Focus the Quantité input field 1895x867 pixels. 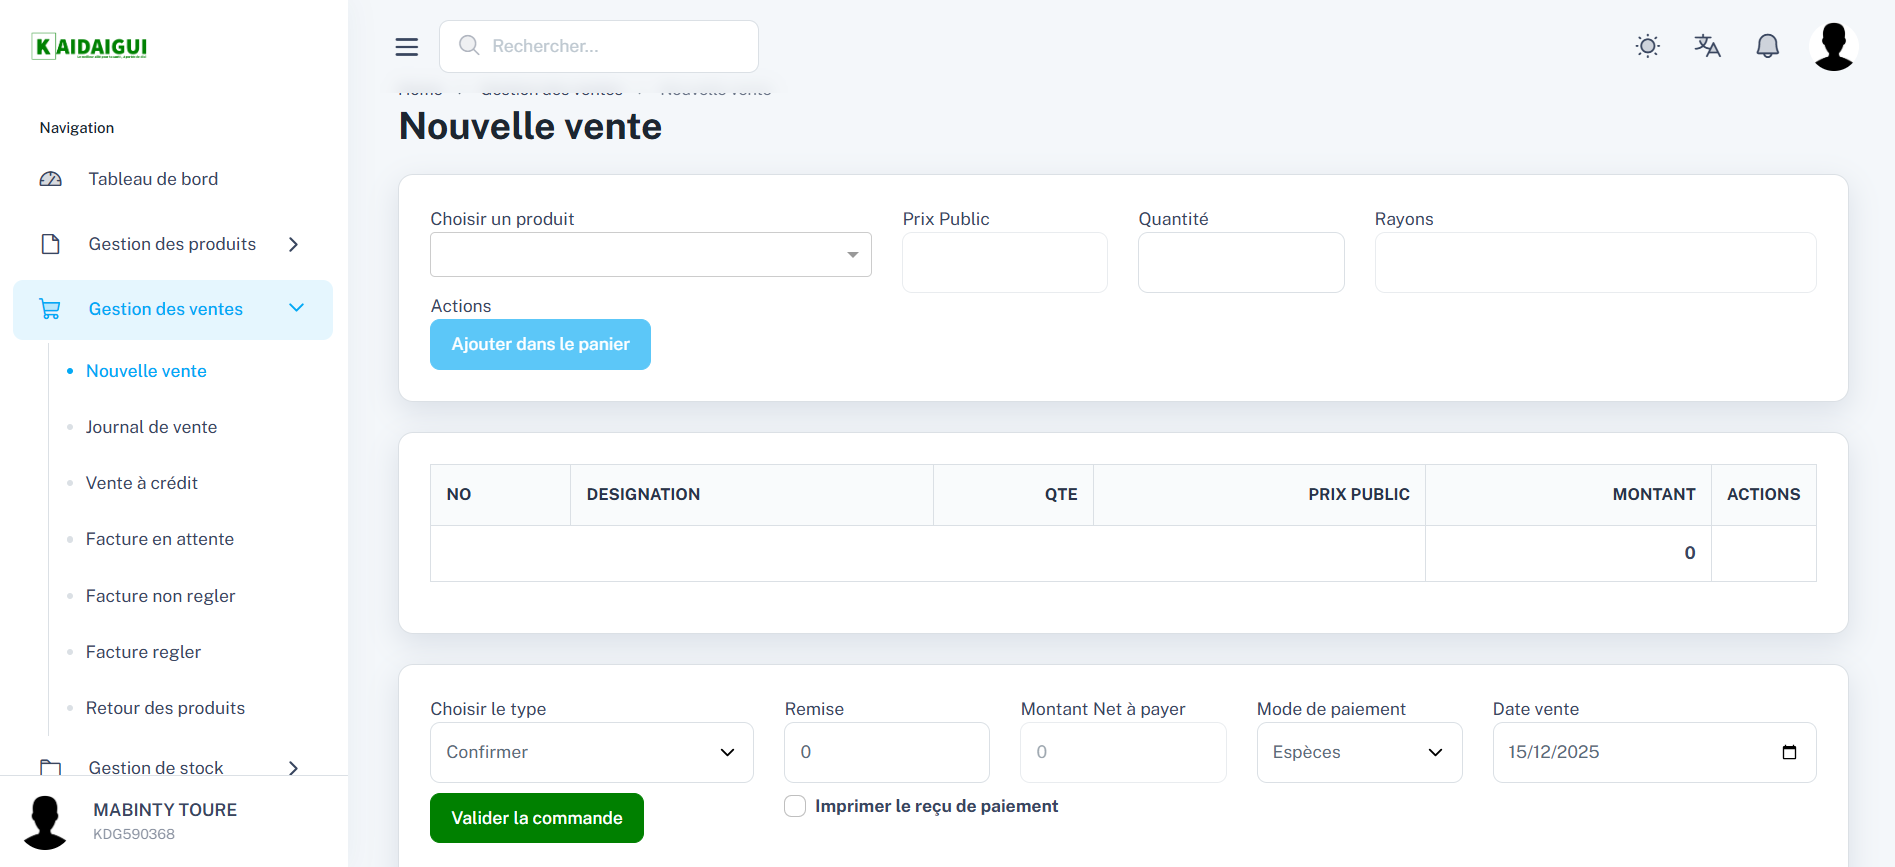[x=1240, y=263]
